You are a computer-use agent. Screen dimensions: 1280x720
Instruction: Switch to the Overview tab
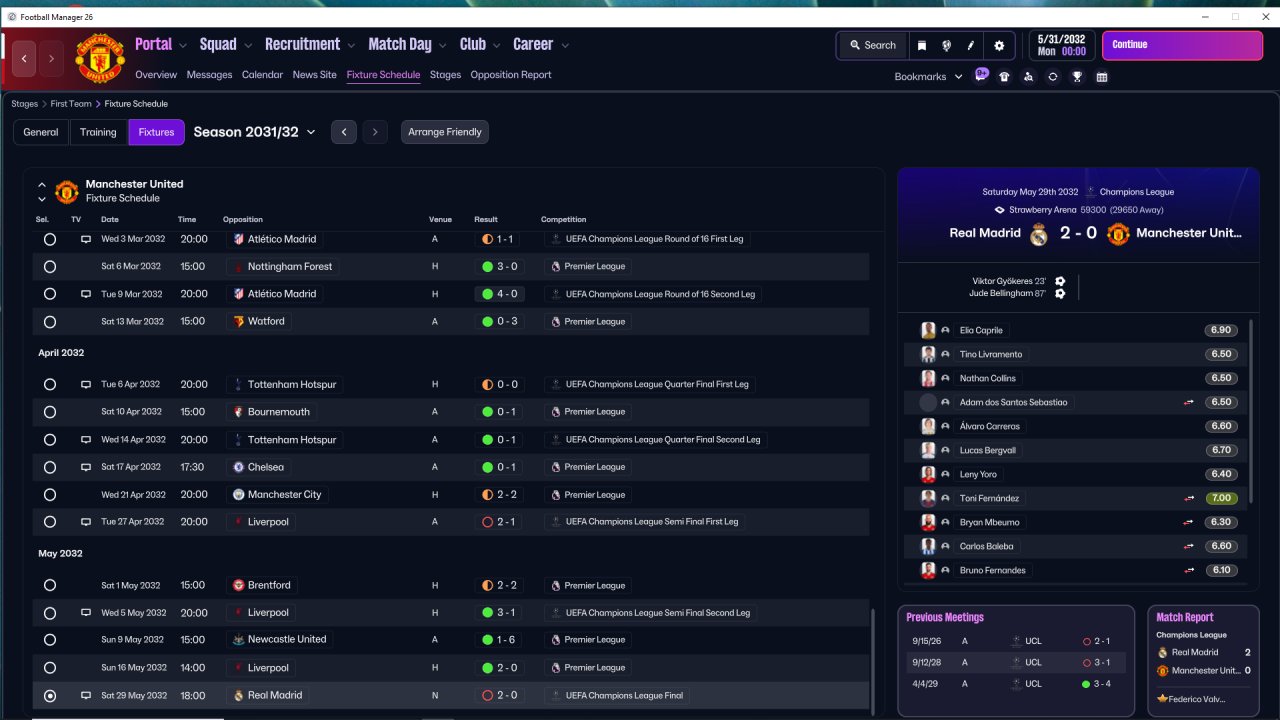click(x=156, y=75)
